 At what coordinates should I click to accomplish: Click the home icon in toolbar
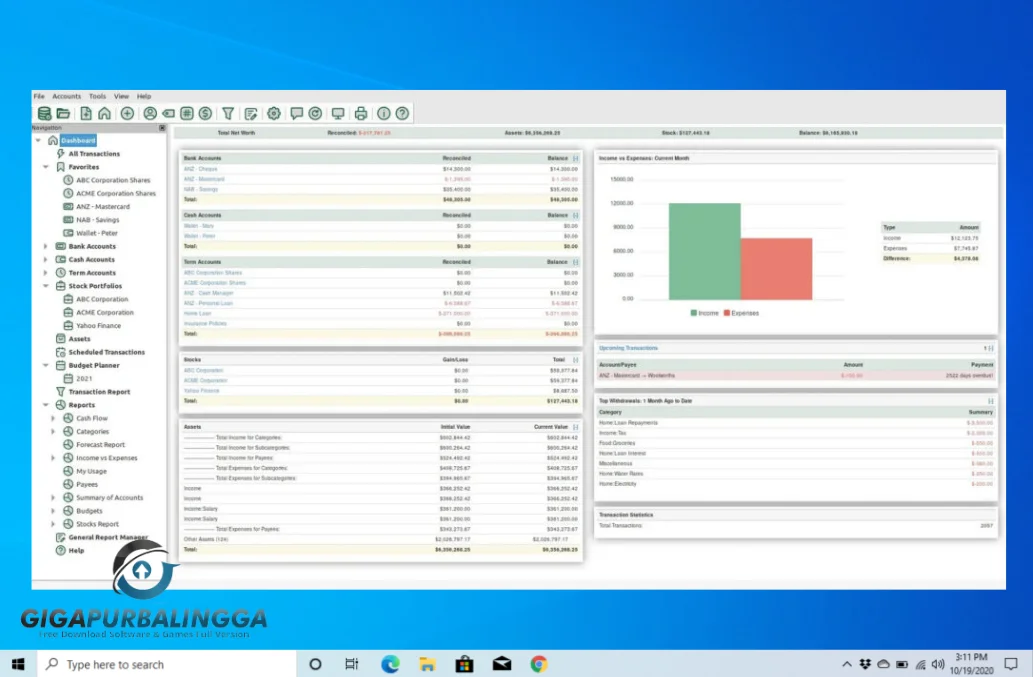pos(104,114)
